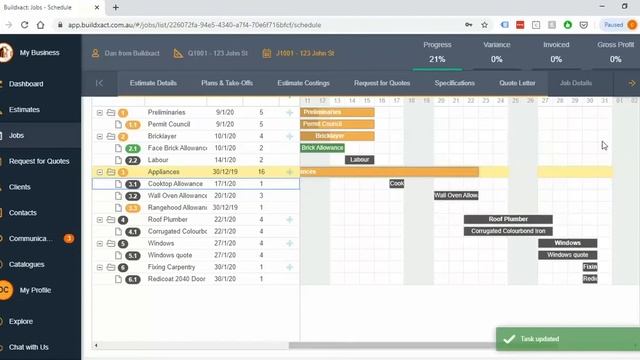Screen dimensions: 640x360
Task: Add a task under Roof Plumber with plus icon
Action: (289, 220)
